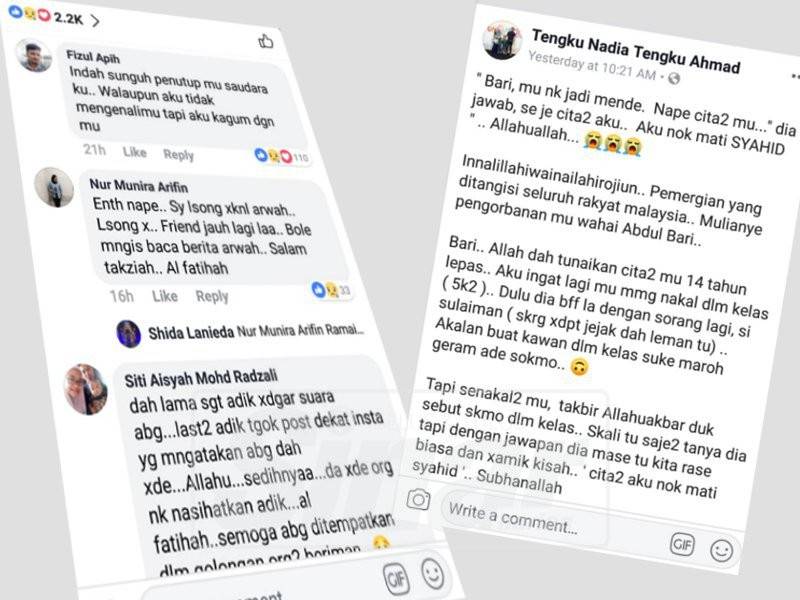
Task: Reply to Nur Munira Arifin's comment
Action: click(212, 296)
